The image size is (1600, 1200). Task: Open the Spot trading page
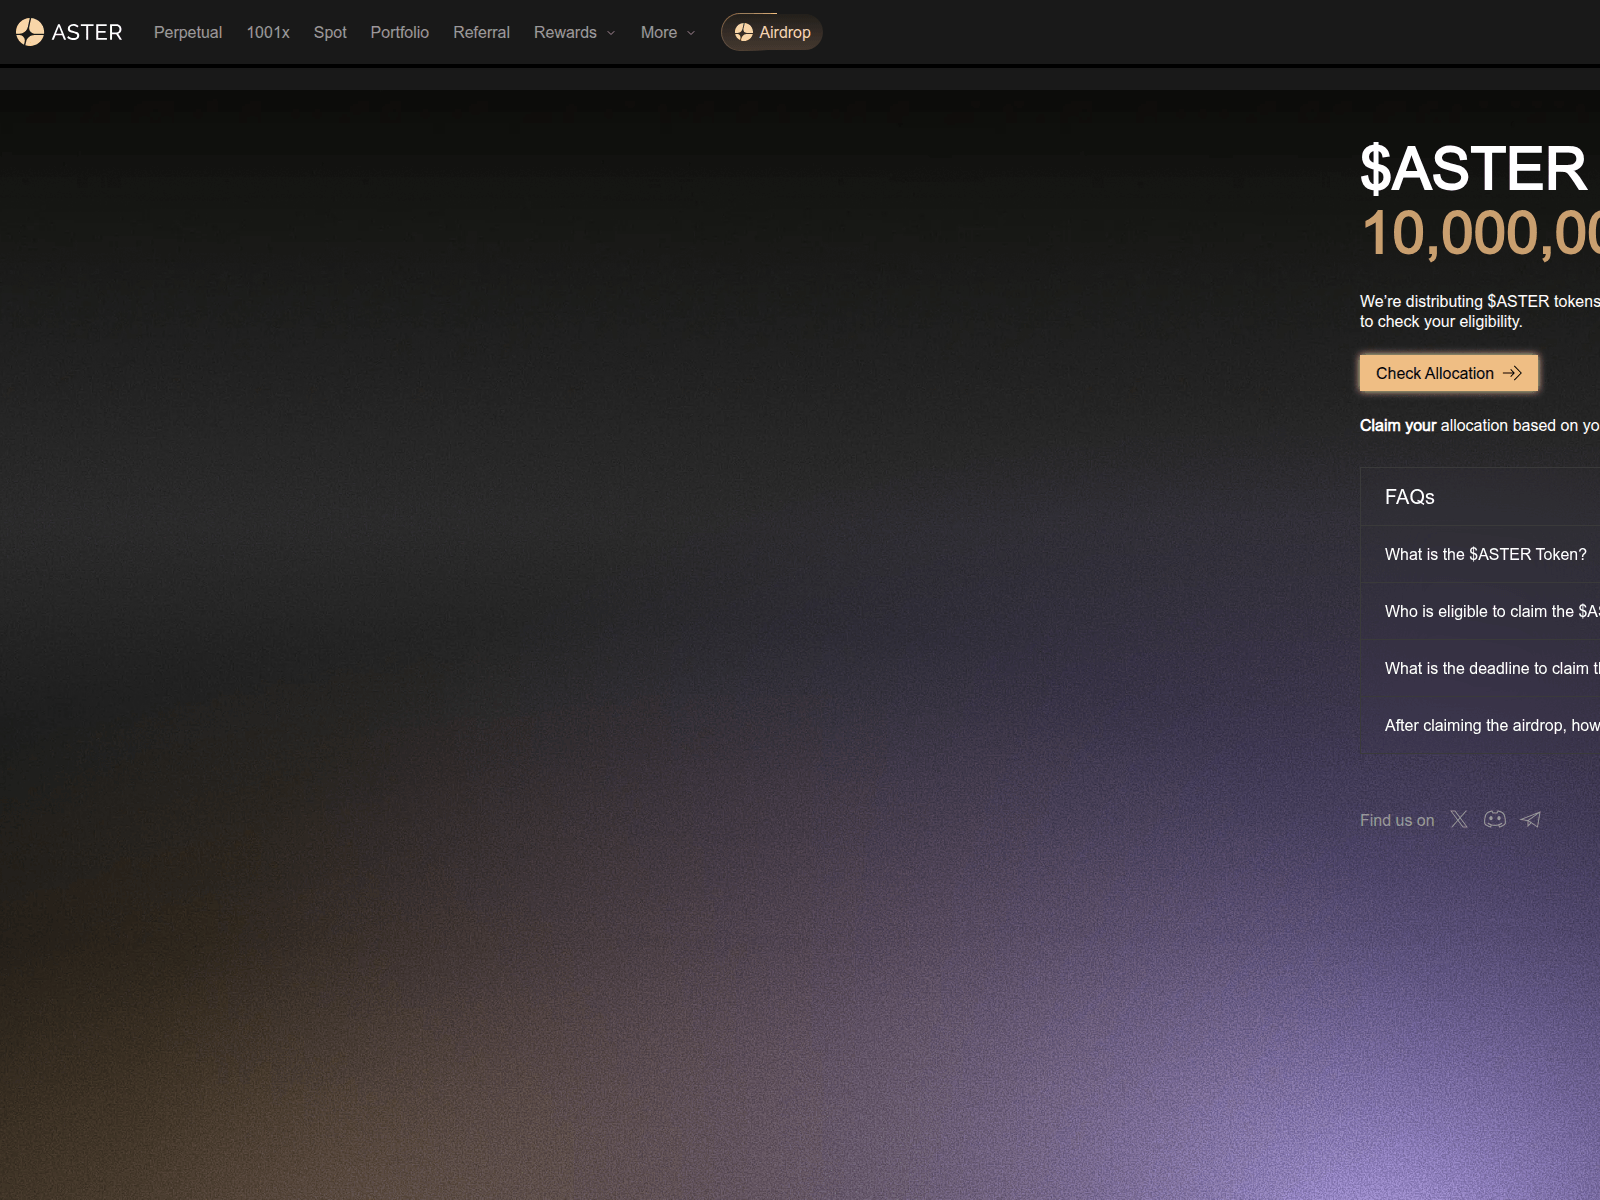[x=330, y=32]
